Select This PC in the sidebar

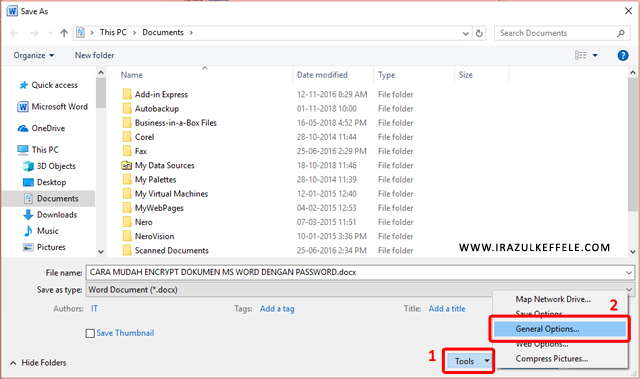[x=38, y=150]
